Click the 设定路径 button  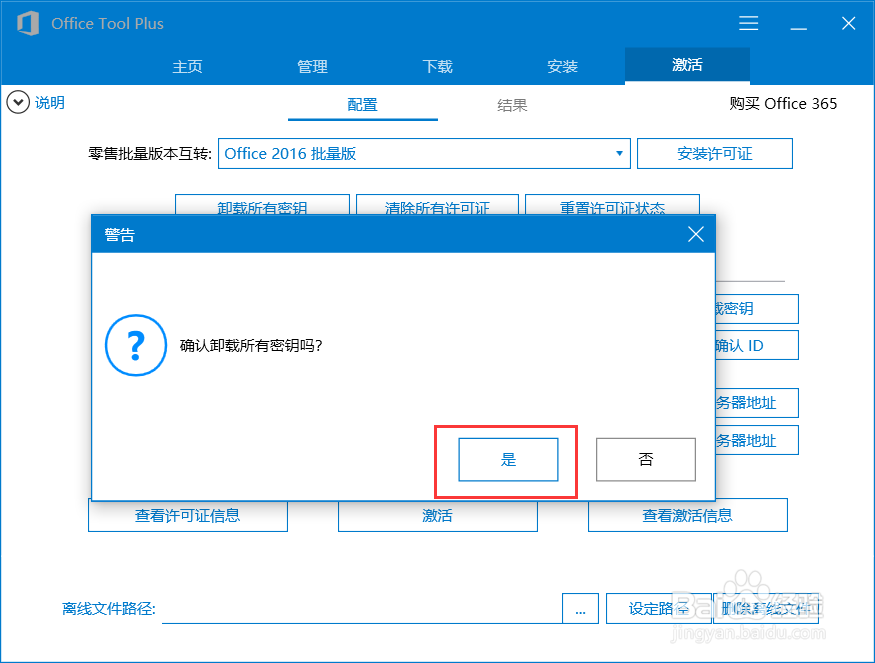(x=658, y=608)
